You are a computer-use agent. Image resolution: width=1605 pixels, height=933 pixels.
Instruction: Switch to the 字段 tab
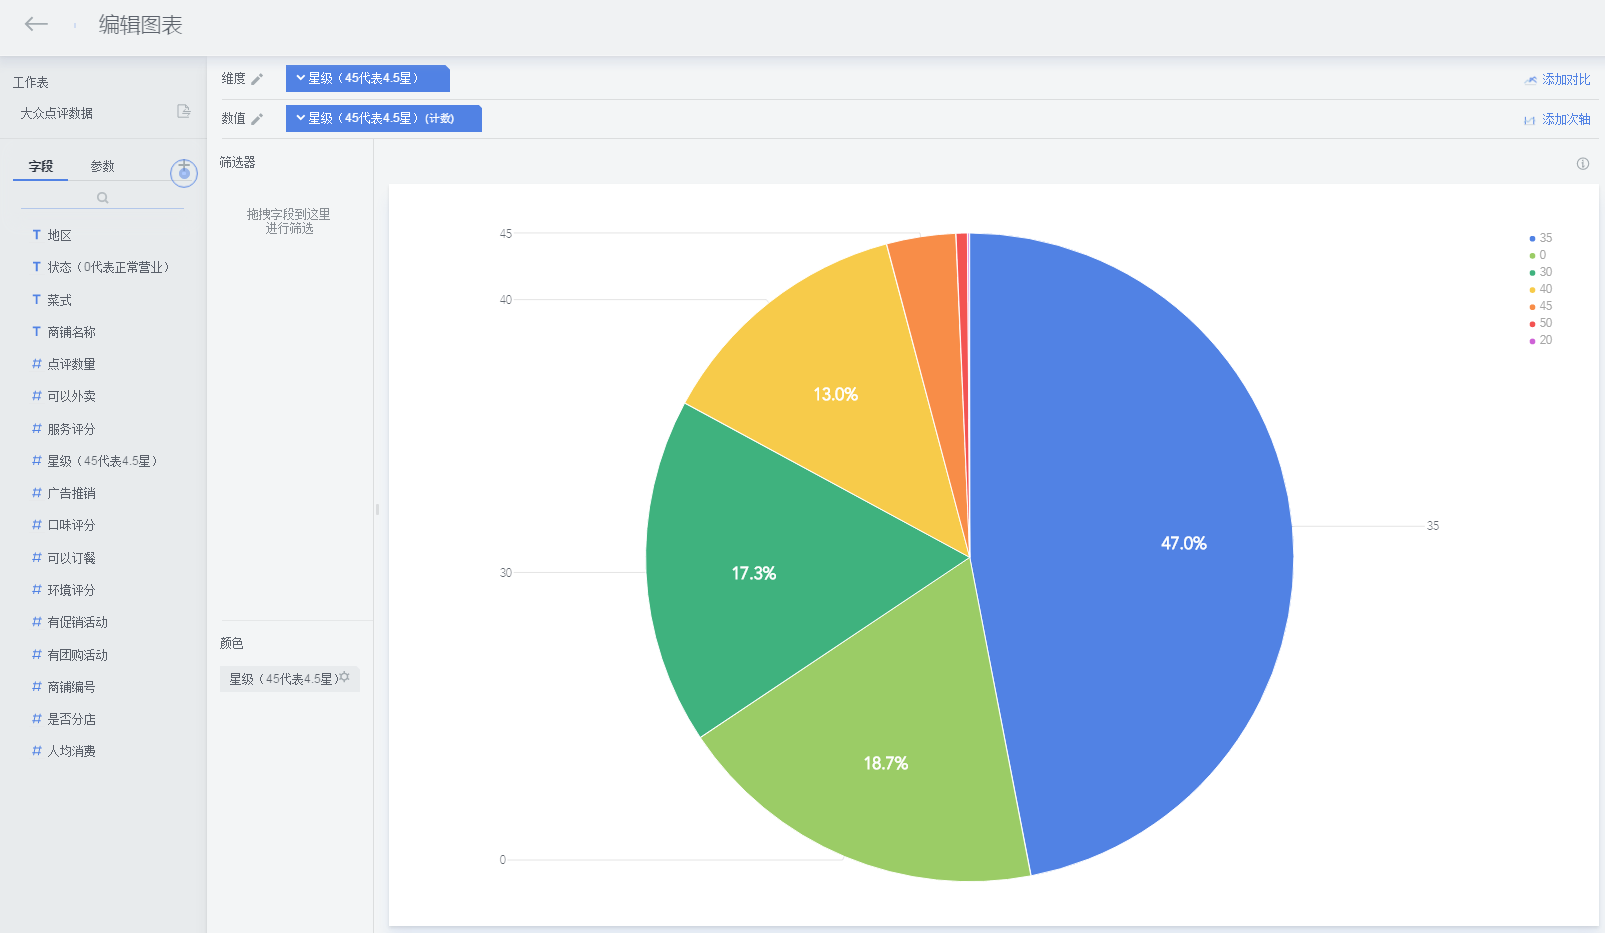pos(41,167)
